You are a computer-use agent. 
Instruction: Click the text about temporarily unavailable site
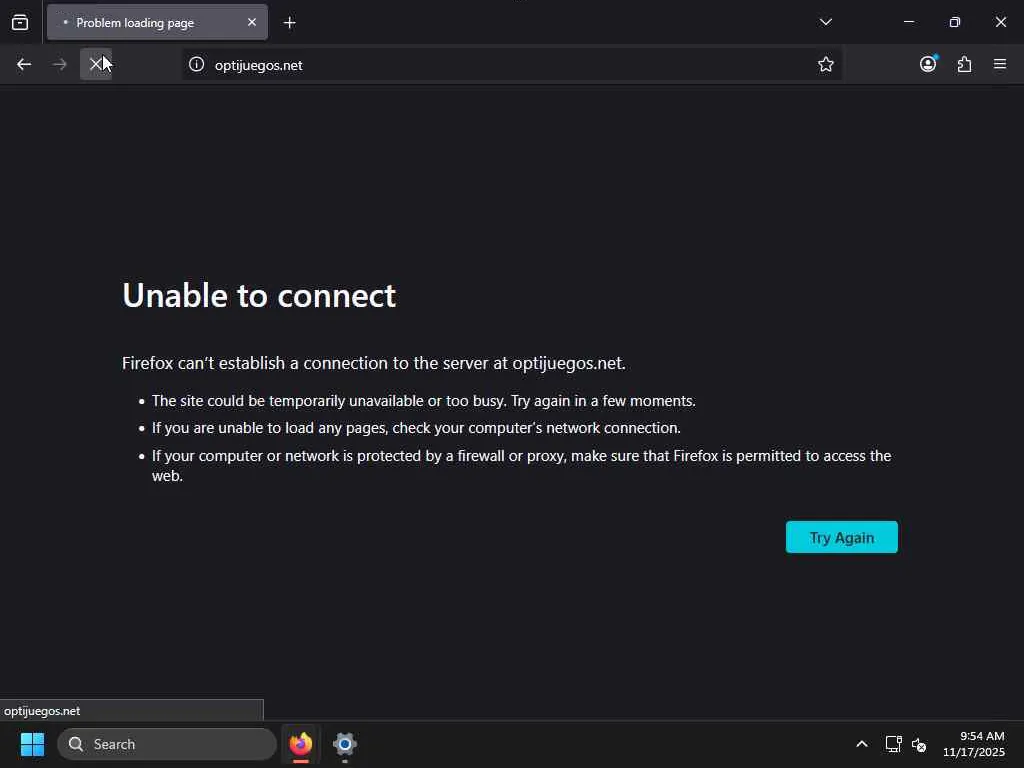click(x=423, y=401)
